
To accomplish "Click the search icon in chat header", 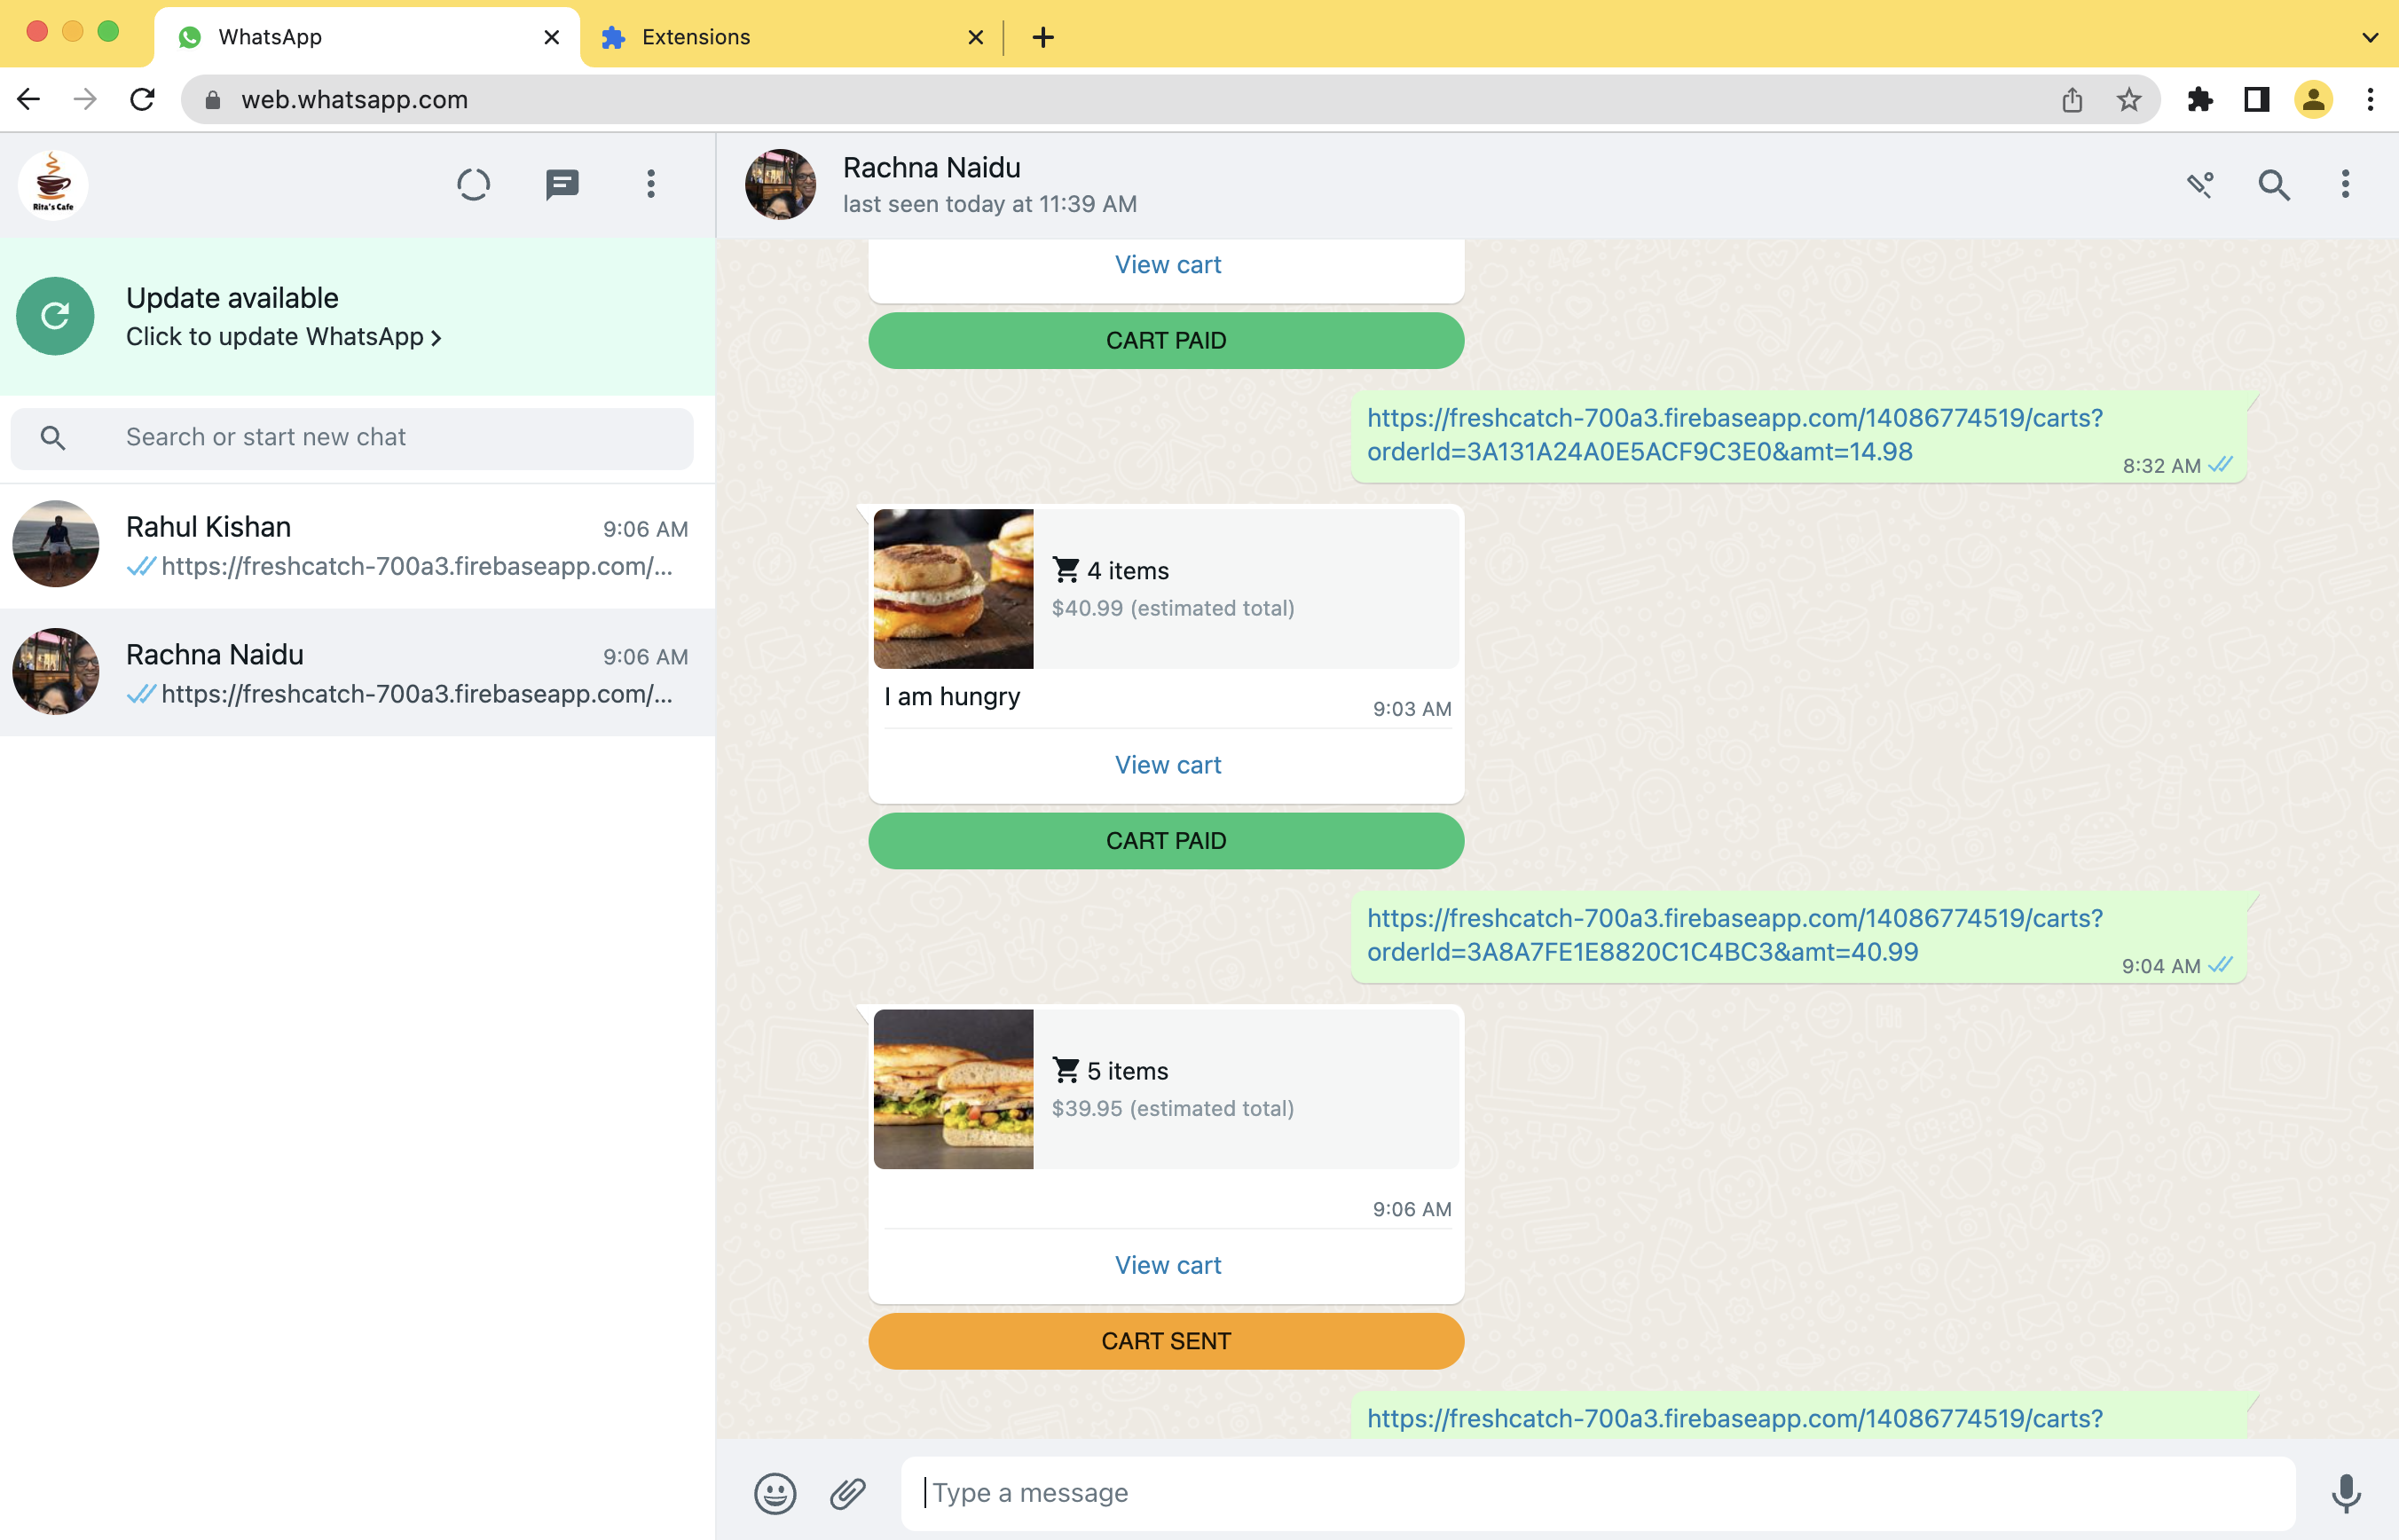I will coord(2273,185).
